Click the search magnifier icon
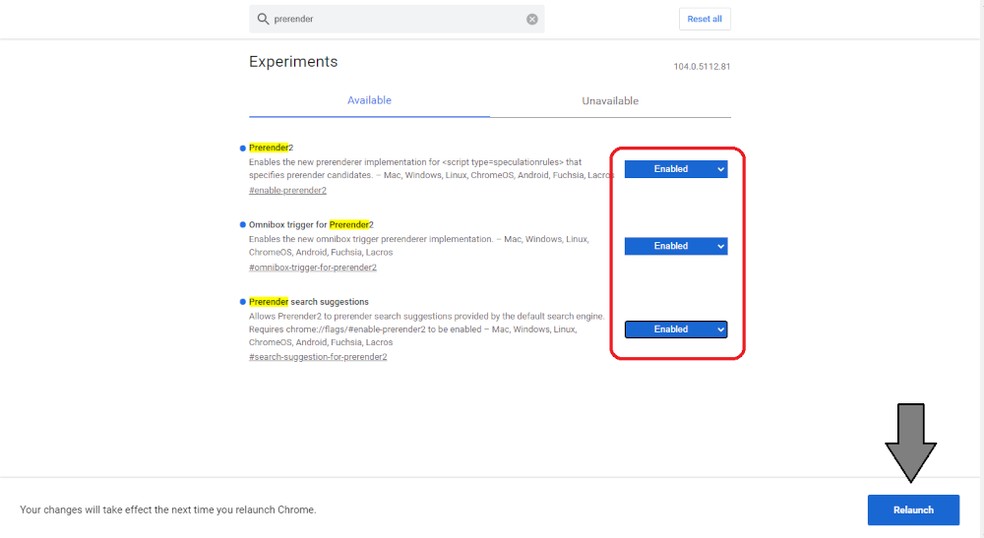The width and height of the screenshot is (984, 538). (263, 19)
